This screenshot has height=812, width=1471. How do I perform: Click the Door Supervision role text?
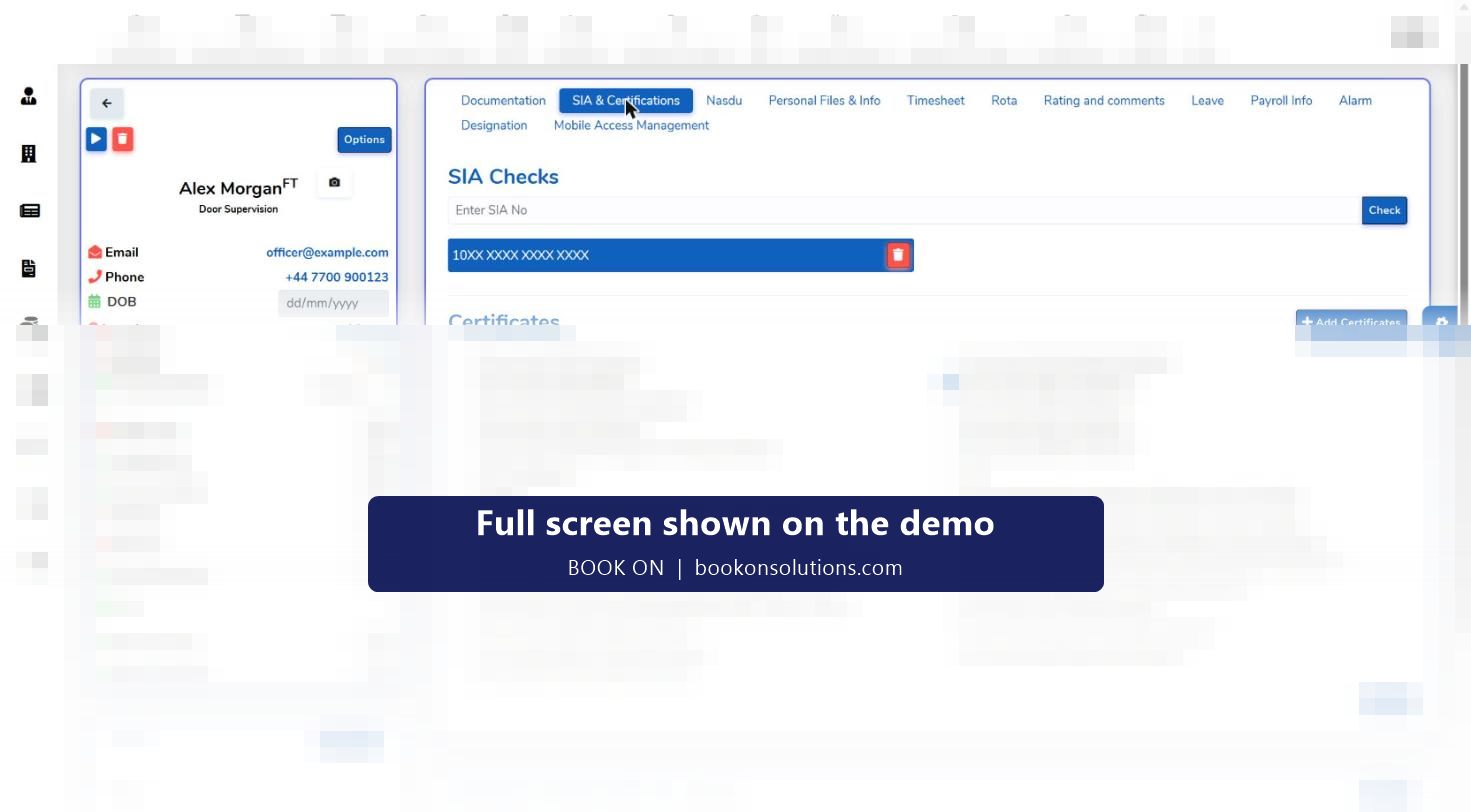(x=239, y=209)
